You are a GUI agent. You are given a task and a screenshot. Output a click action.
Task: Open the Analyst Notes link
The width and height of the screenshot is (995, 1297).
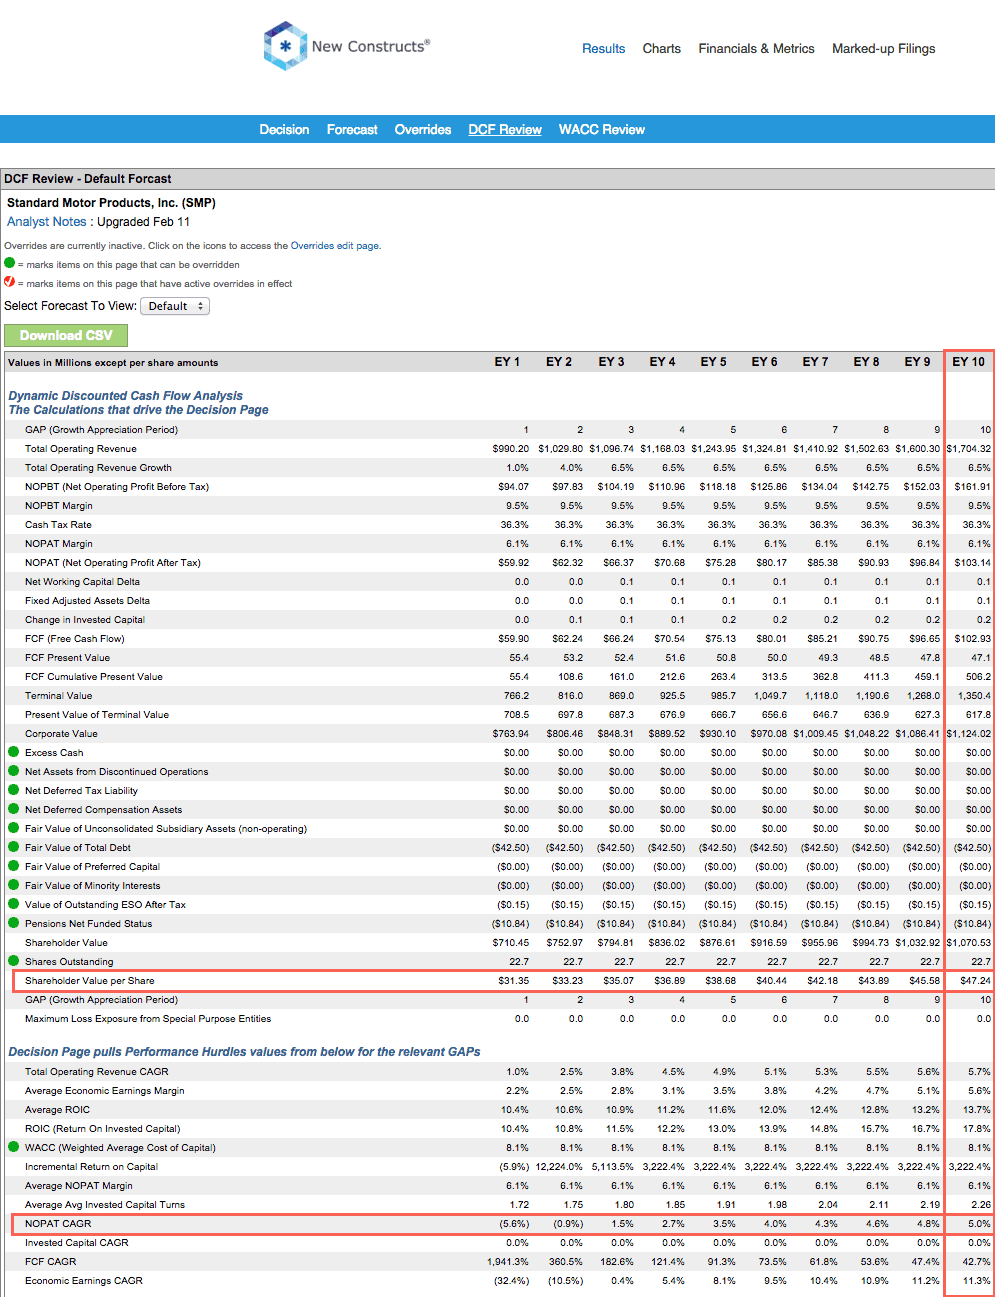coord(46,221)
